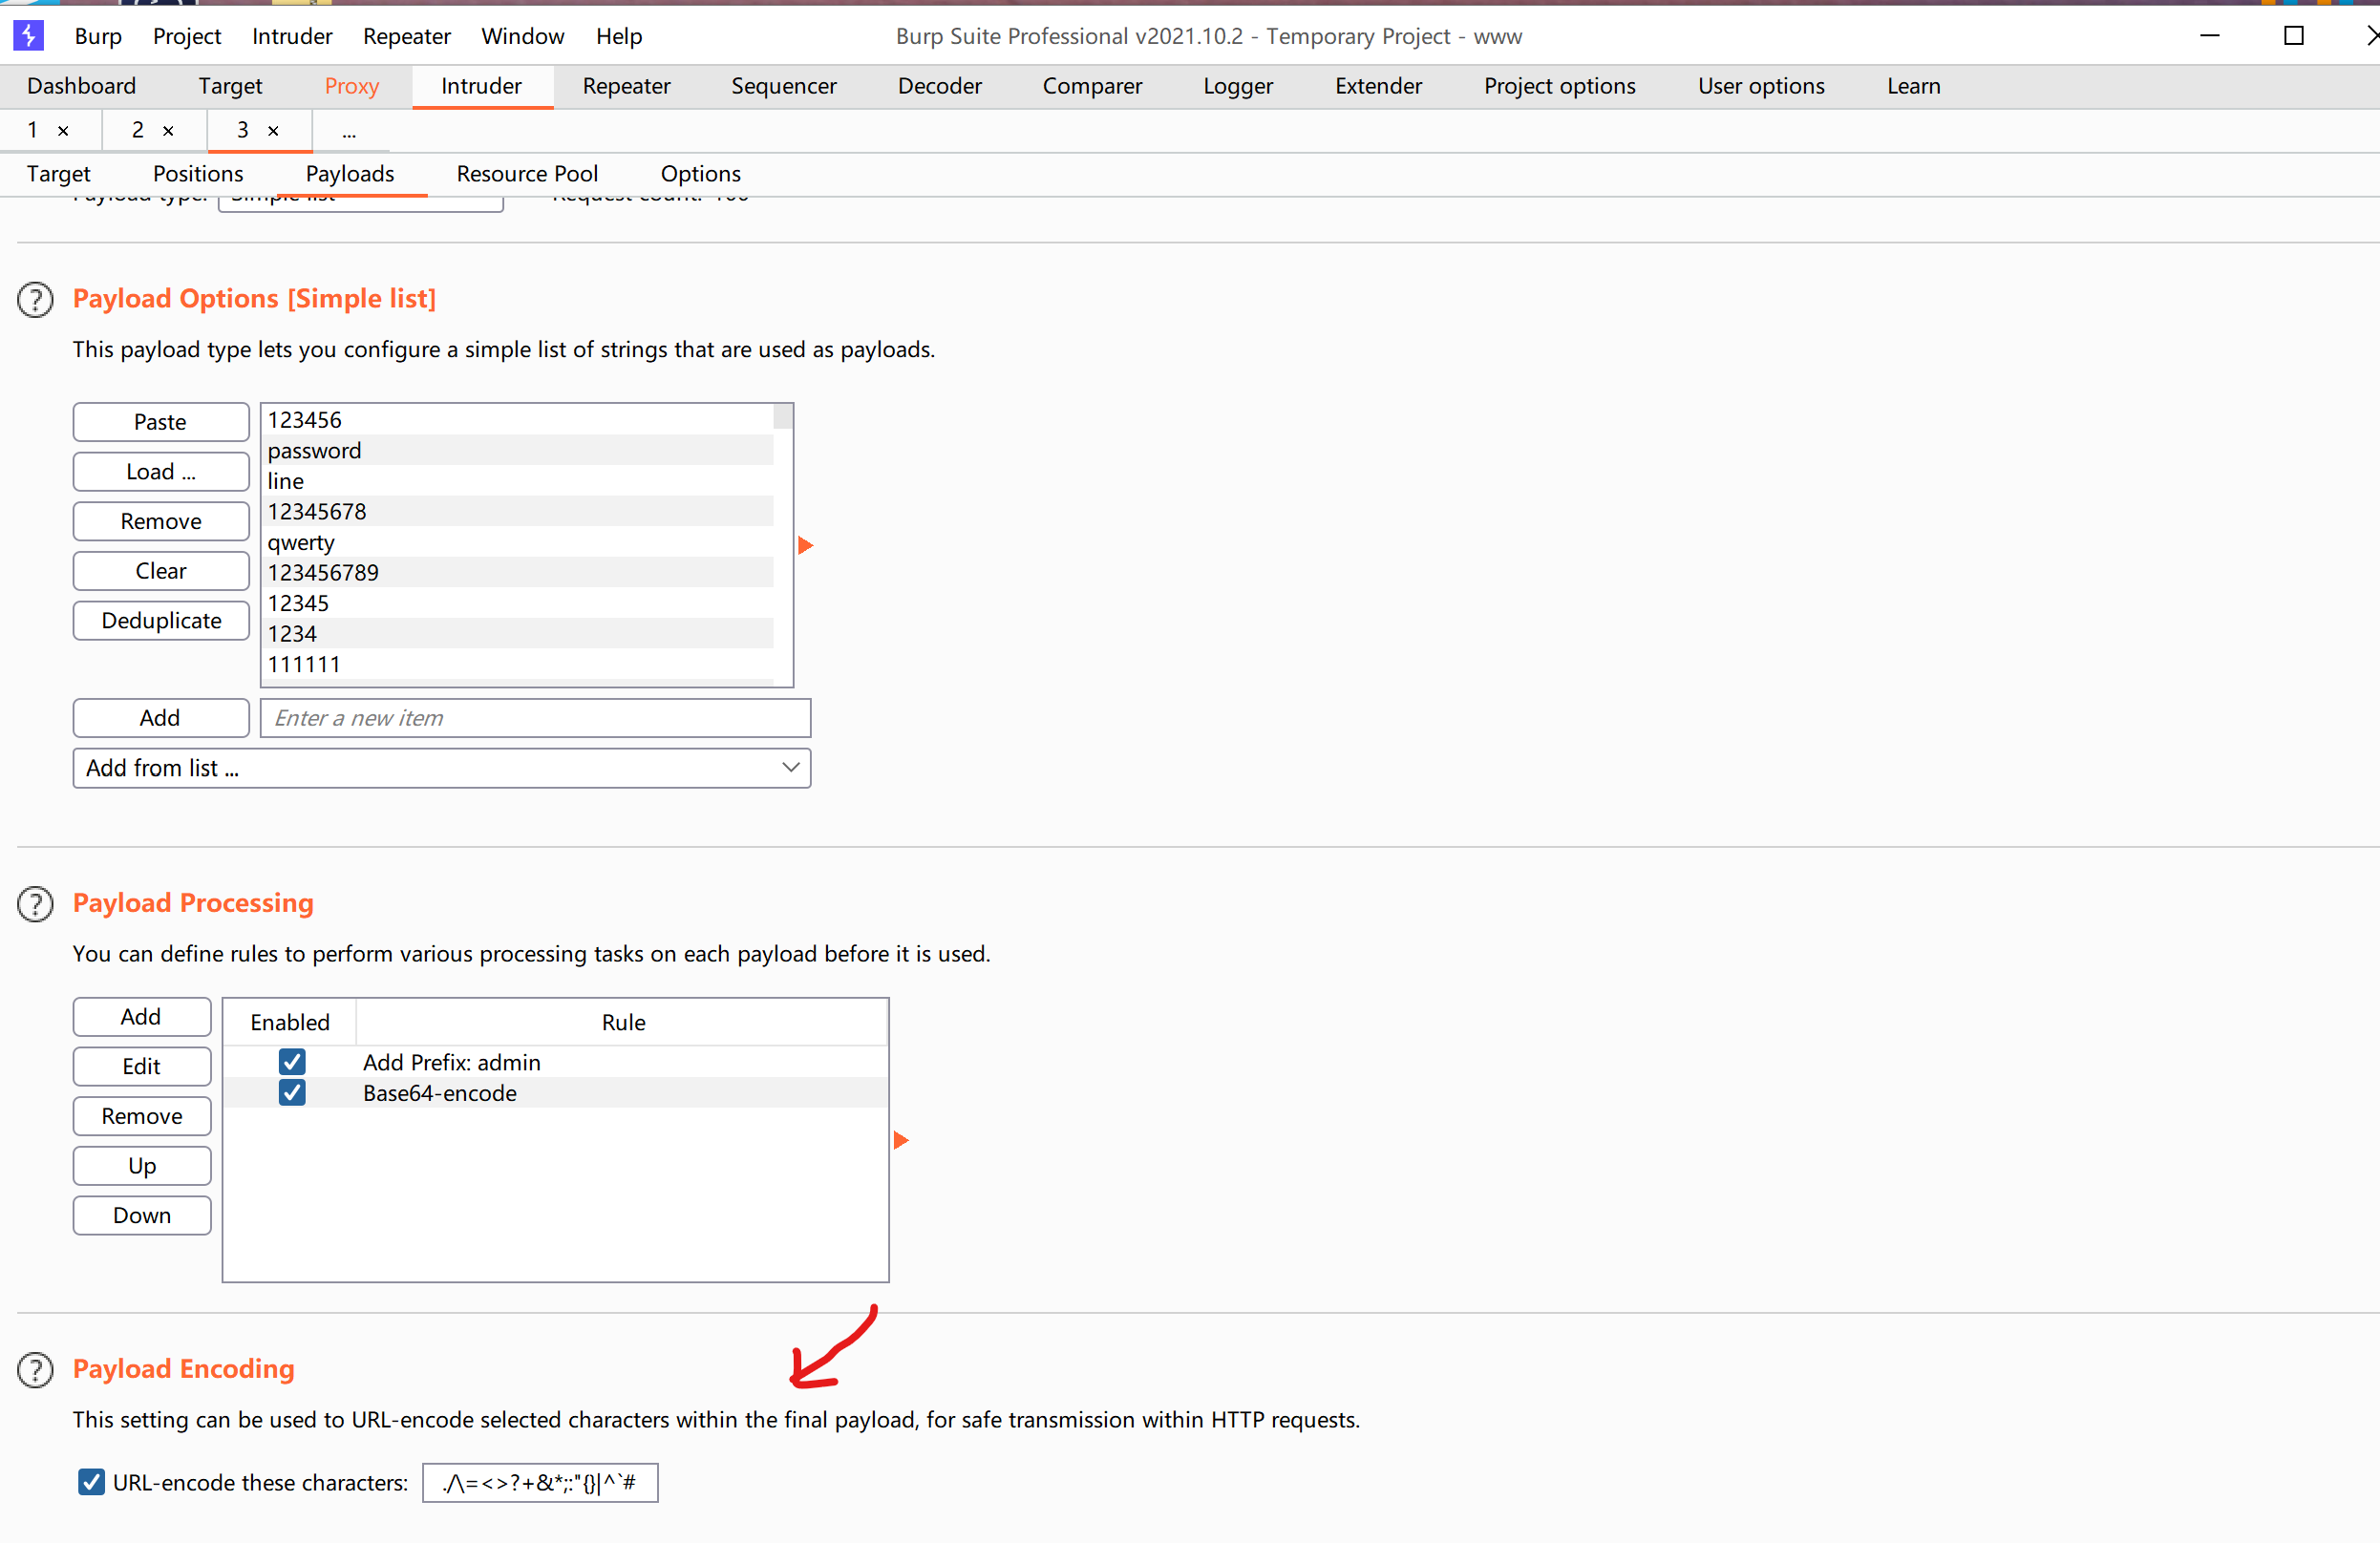The height and width of the screenshot is (1543, 2380).
Task: Click Edit processing rule button
Action: pos(142,1067)
